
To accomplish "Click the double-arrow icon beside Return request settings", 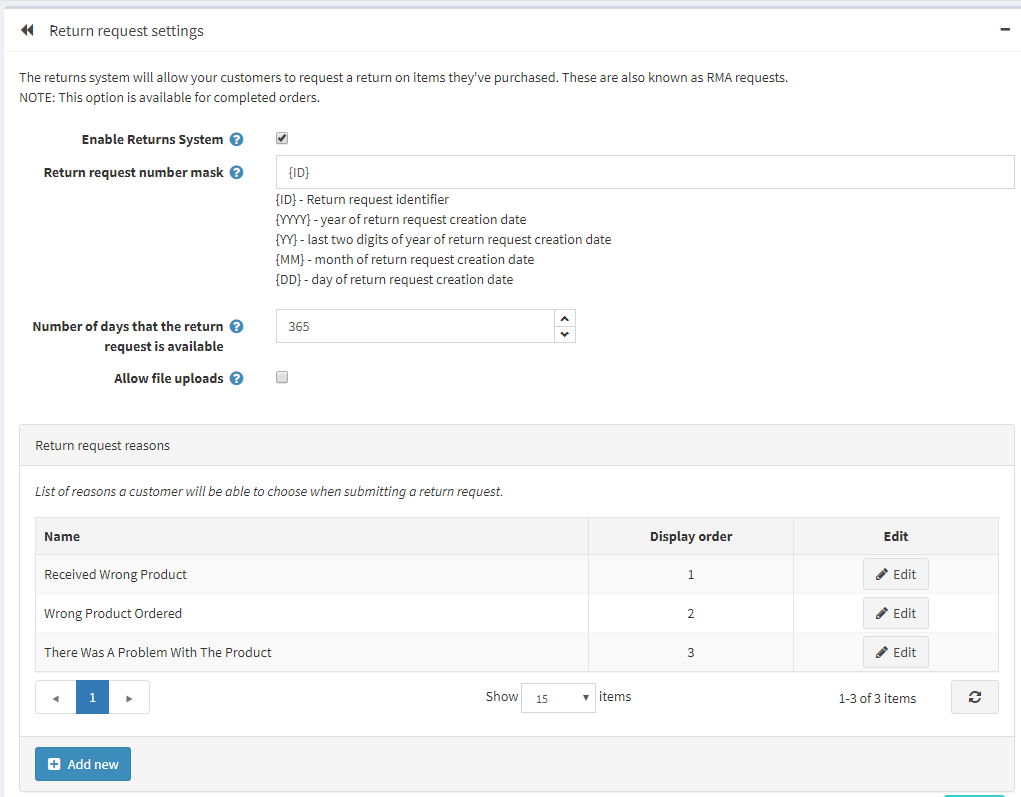I will coord(27,31).
